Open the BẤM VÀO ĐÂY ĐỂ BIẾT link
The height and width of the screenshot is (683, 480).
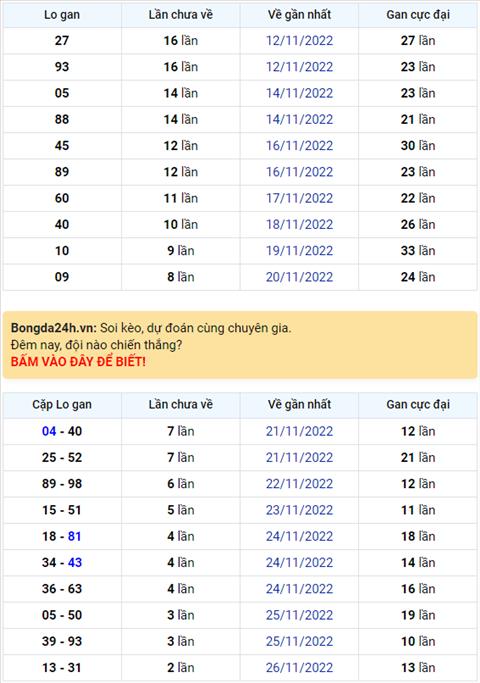78,362
